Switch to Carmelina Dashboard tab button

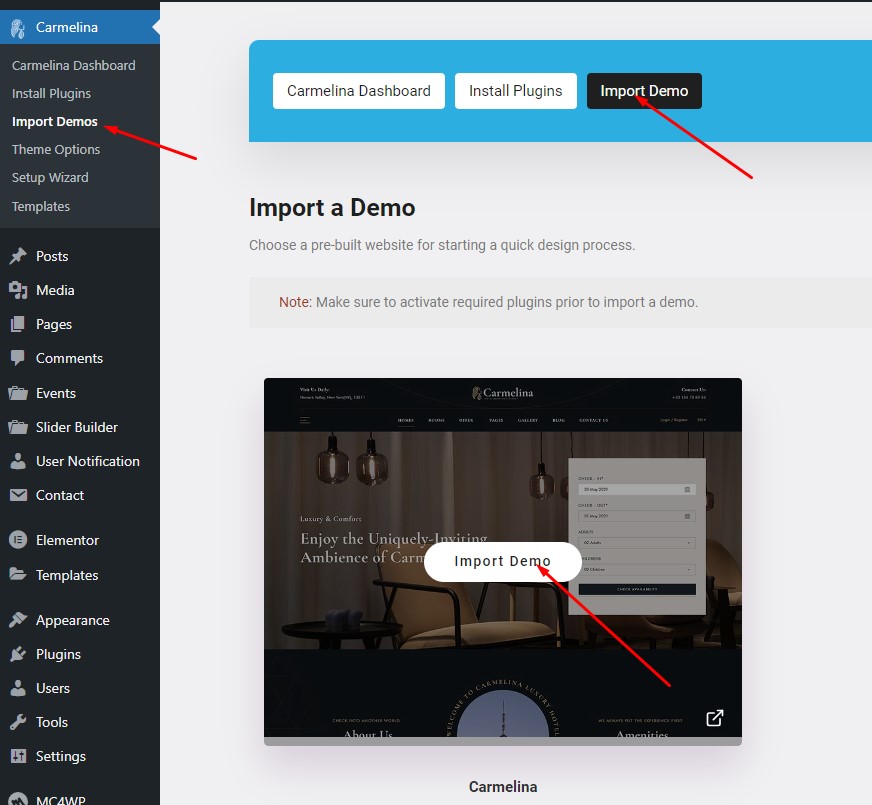(358, 91)
